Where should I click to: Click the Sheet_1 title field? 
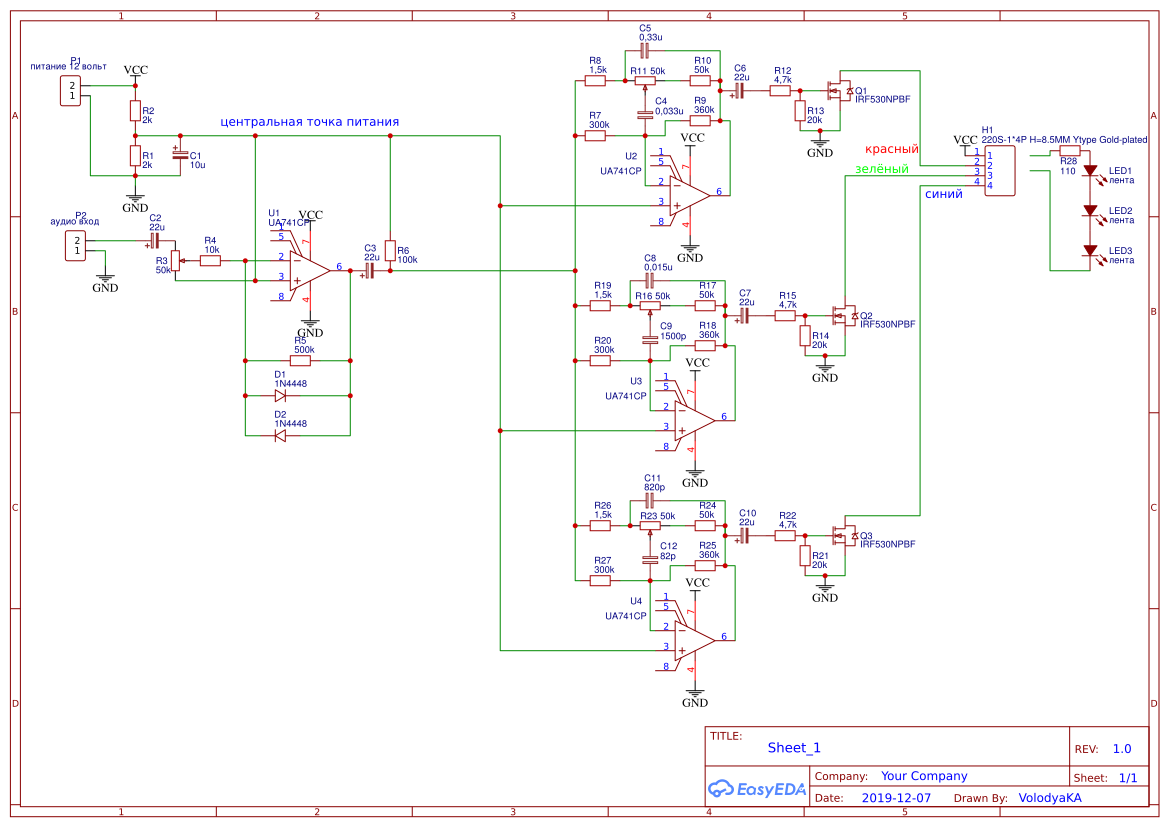tap(794, 748)
